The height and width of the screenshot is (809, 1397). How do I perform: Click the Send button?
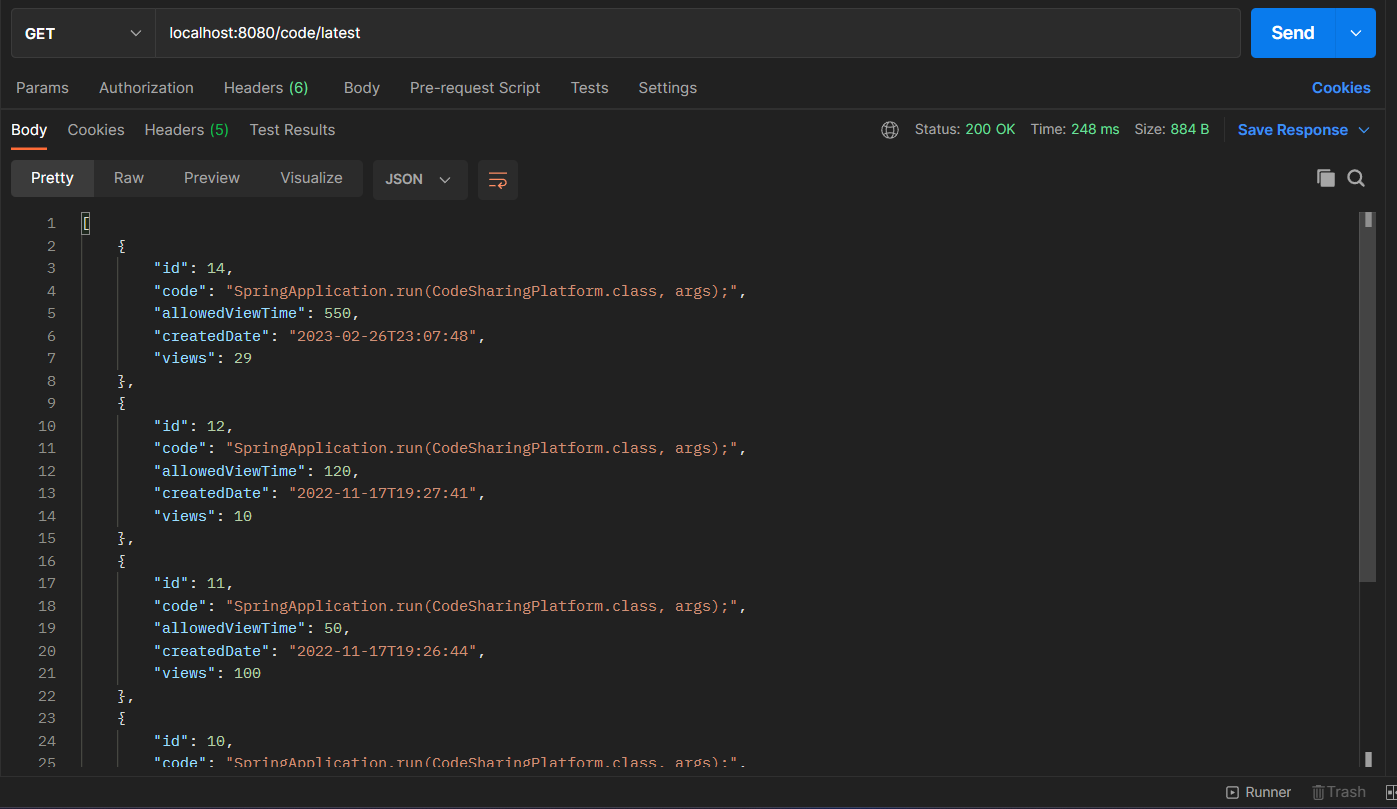1292,33
